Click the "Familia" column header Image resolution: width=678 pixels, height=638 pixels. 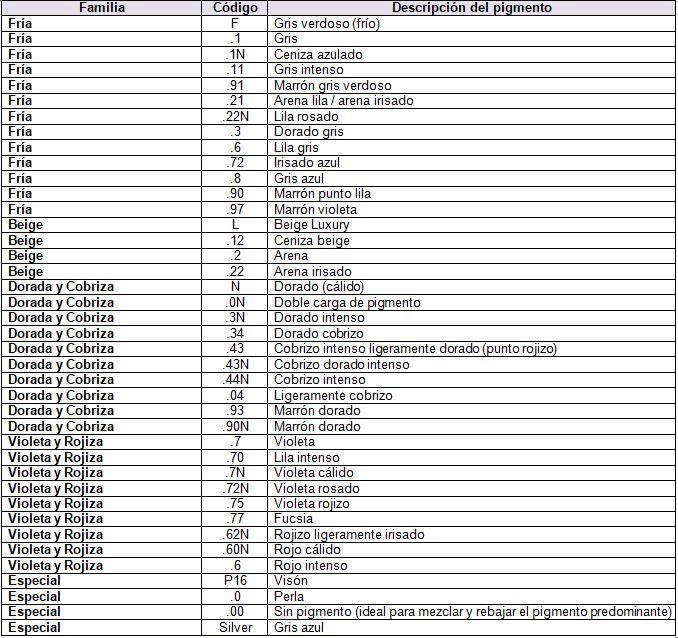point(101,7)
